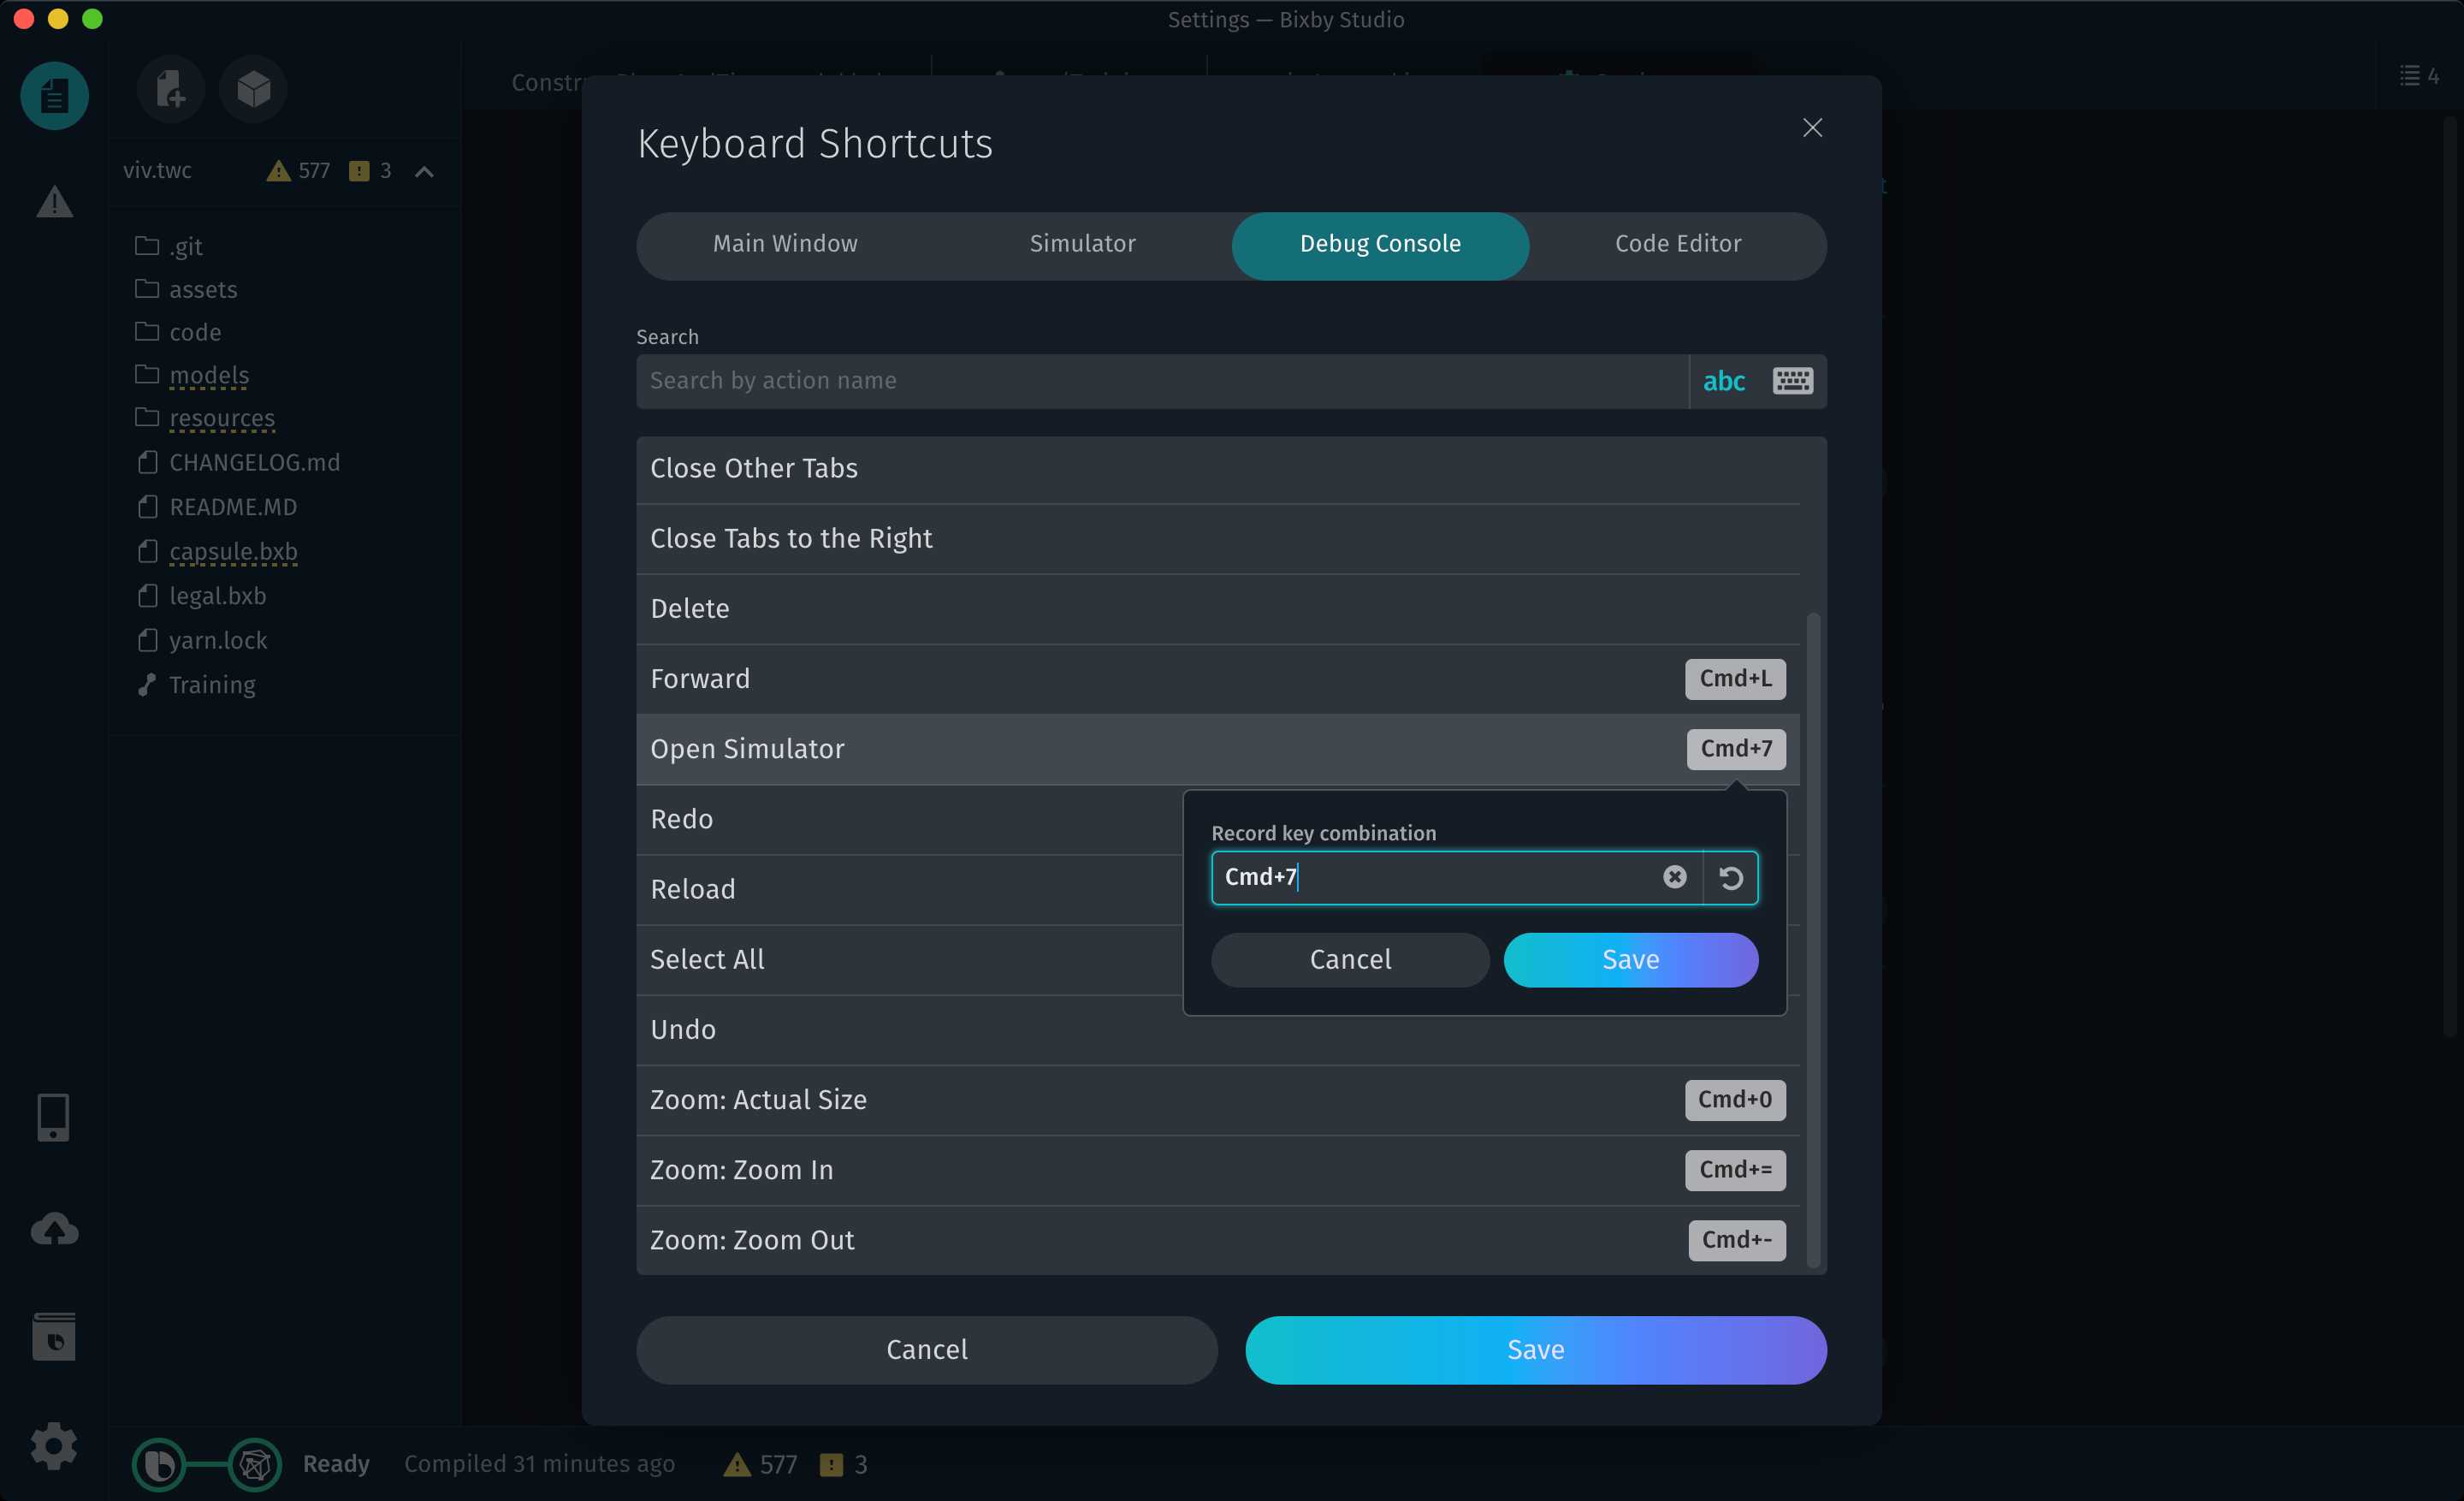This screenshot has width=2464, height=1501.
Task: Click the Cmd+- badge for Zoom Out
Action: [x=1737, y=1240]
